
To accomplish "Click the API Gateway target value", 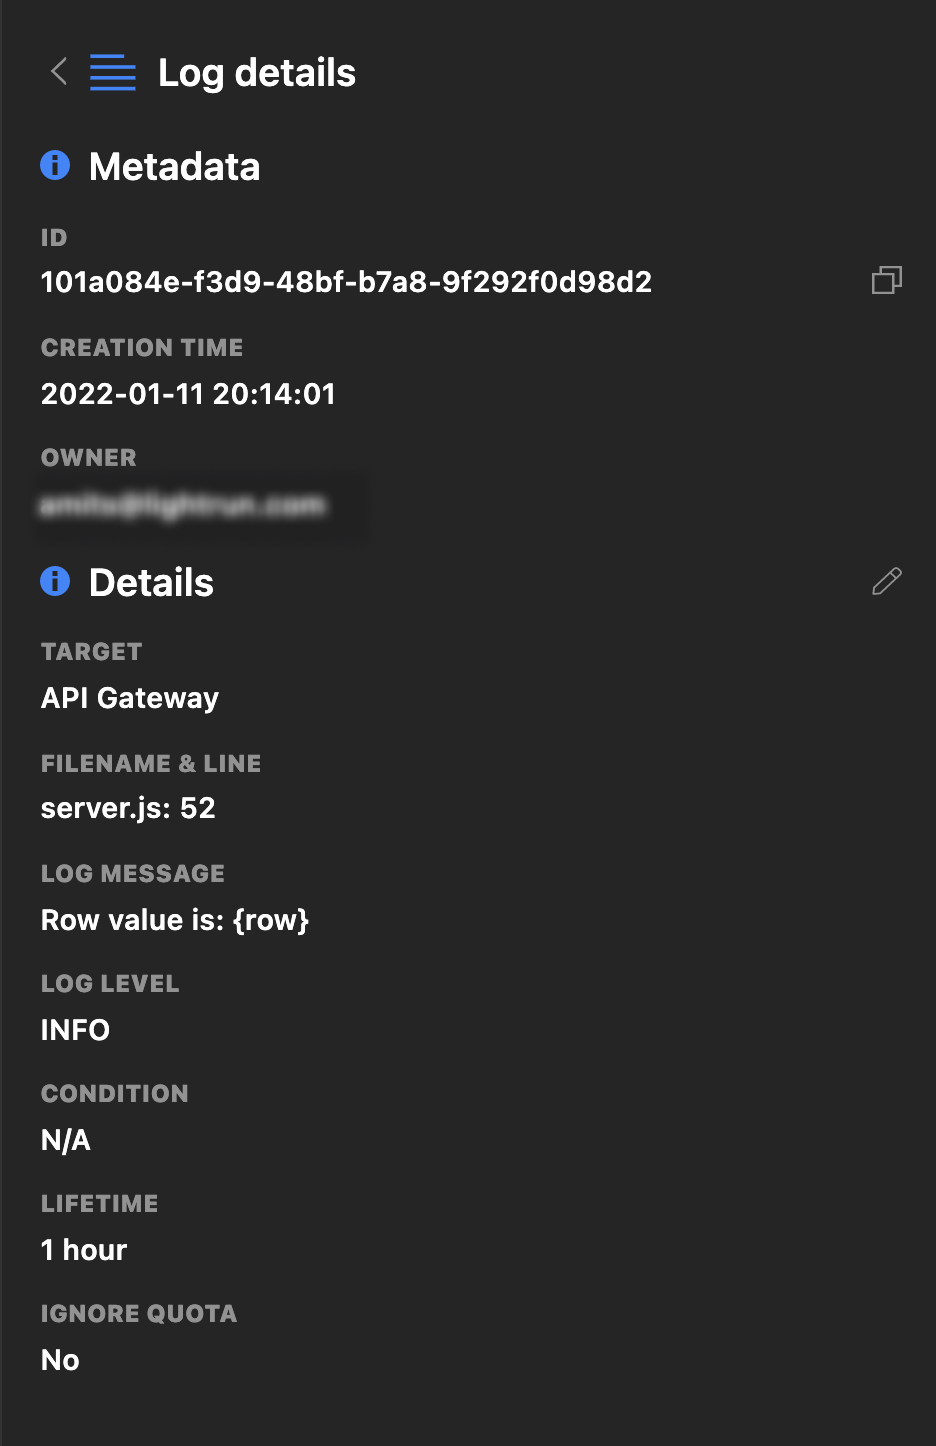I will pyautogui.click(x=130, y=698).
